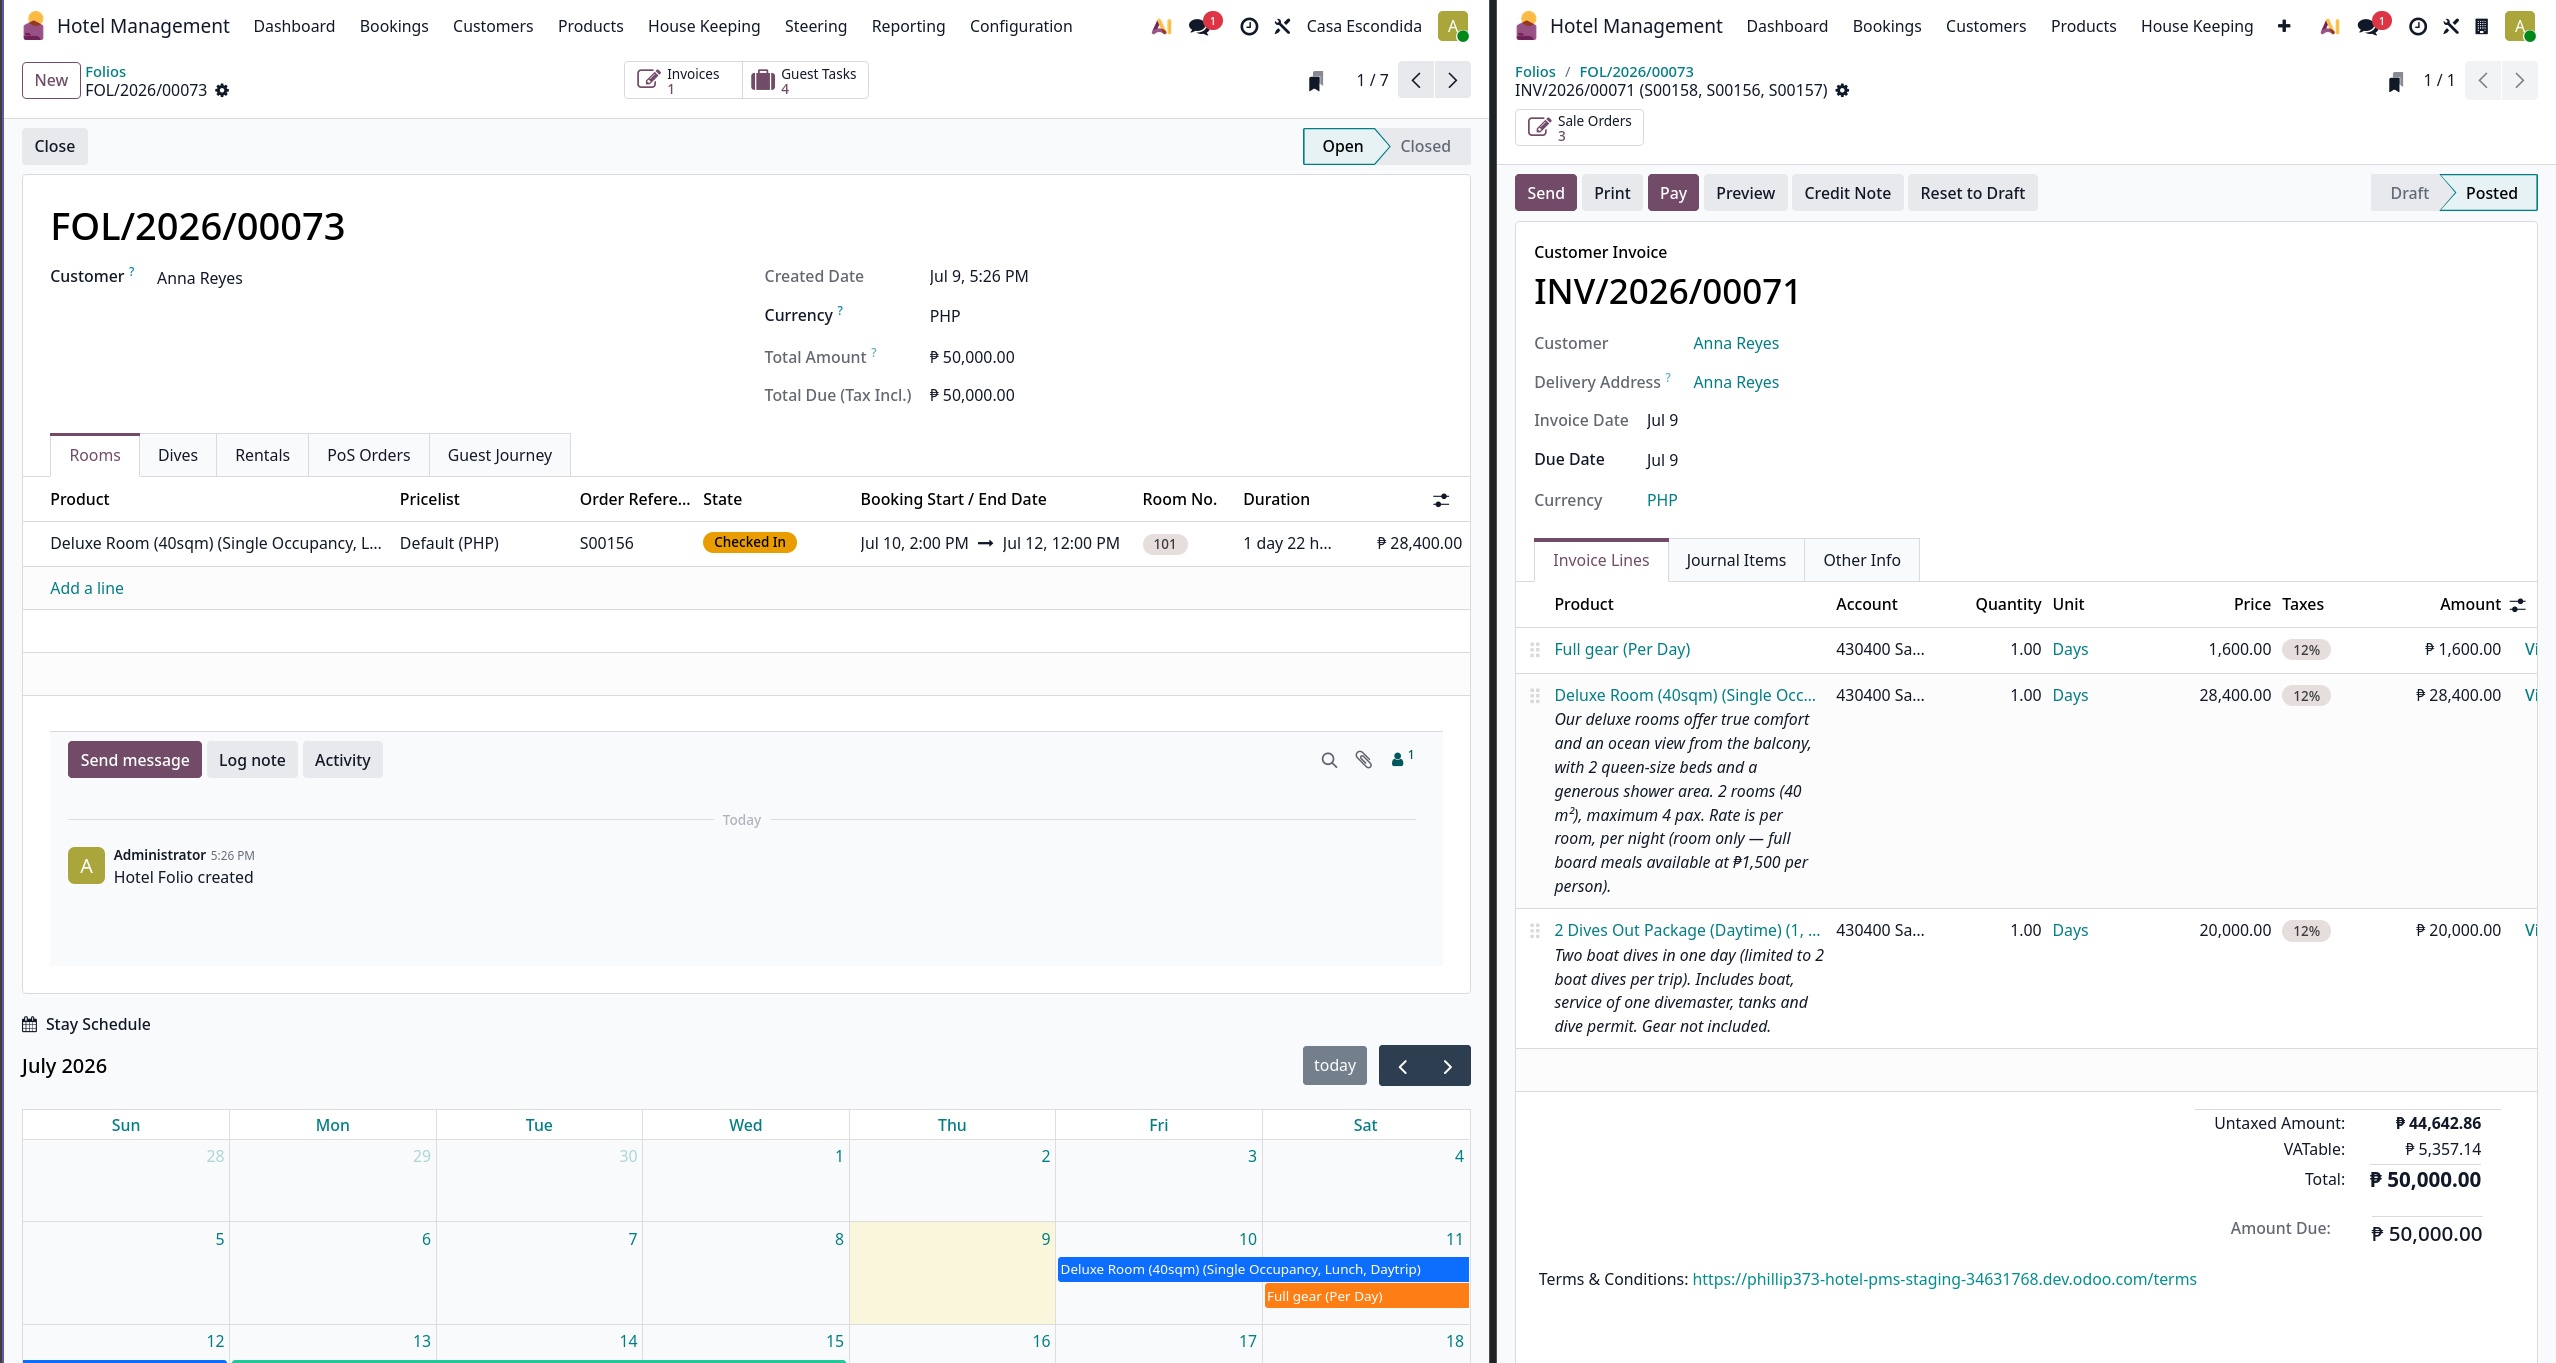Click plus more-menus icon in right window navbar
The width and height of the screenshot is (2556, 1363).
(2283, 27)
